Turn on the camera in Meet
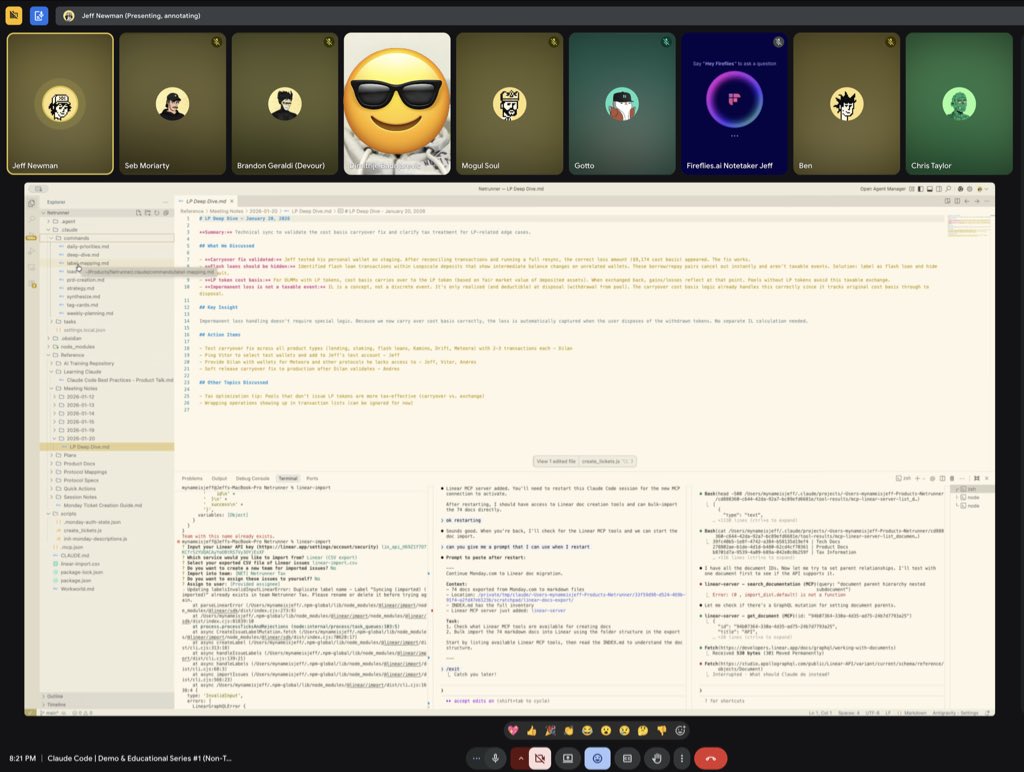Viewport: 1024px width, 772px height. pos(539,758)
